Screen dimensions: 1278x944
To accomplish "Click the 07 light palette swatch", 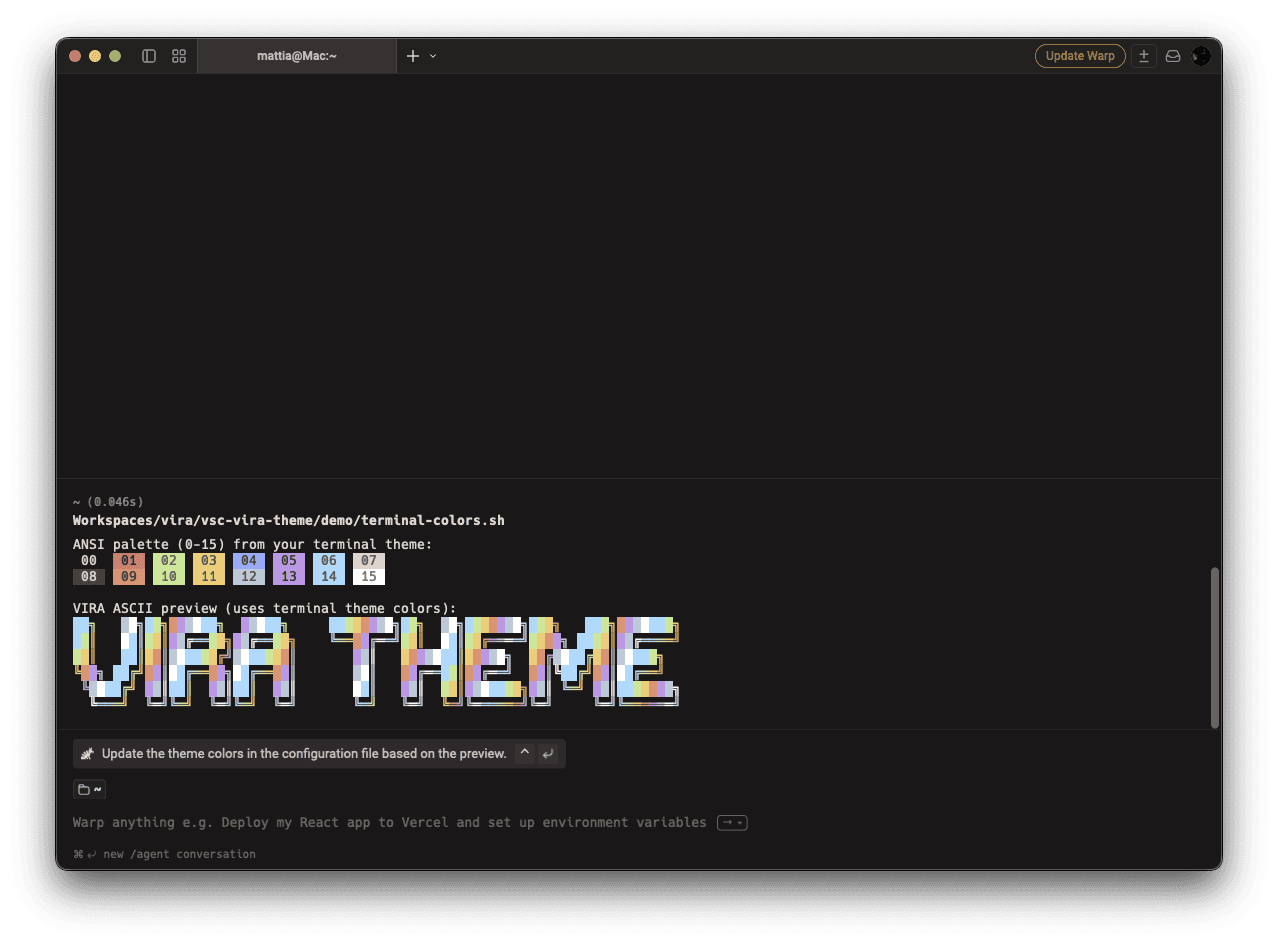I will pos(369,561).
